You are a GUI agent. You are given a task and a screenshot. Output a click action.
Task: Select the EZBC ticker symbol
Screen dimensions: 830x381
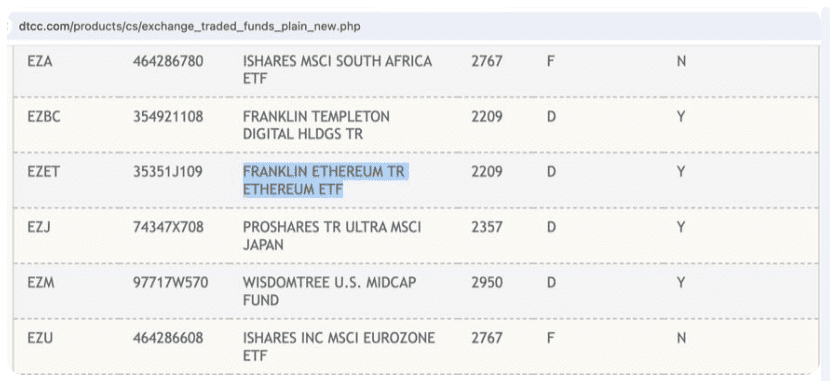44,116
